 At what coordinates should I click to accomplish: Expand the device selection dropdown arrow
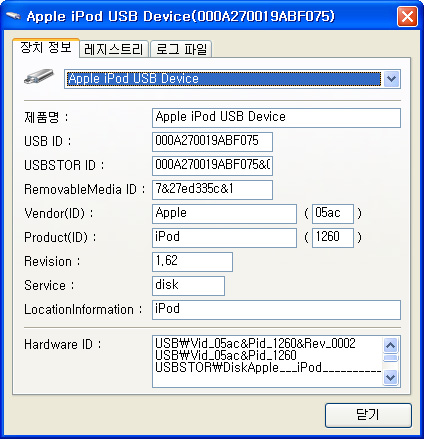click(391, 79)
